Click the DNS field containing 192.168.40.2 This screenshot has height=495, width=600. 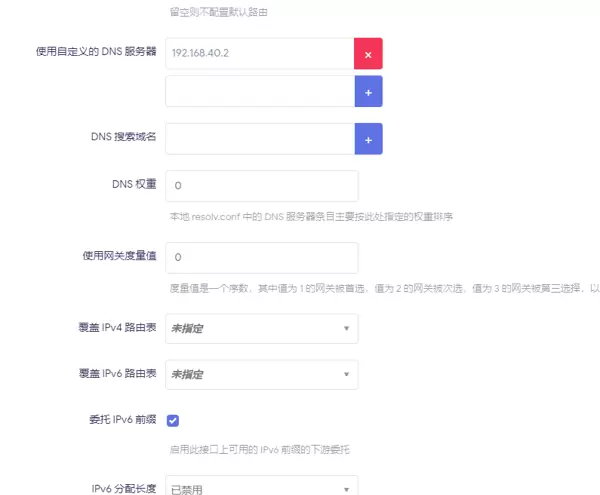coord(259,54)
